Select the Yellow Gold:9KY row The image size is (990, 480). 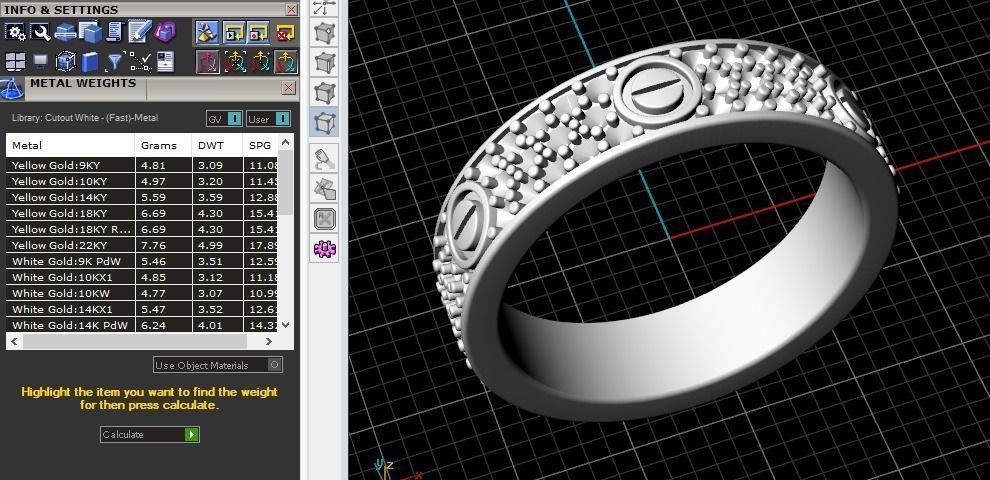[x=142, y=165]
